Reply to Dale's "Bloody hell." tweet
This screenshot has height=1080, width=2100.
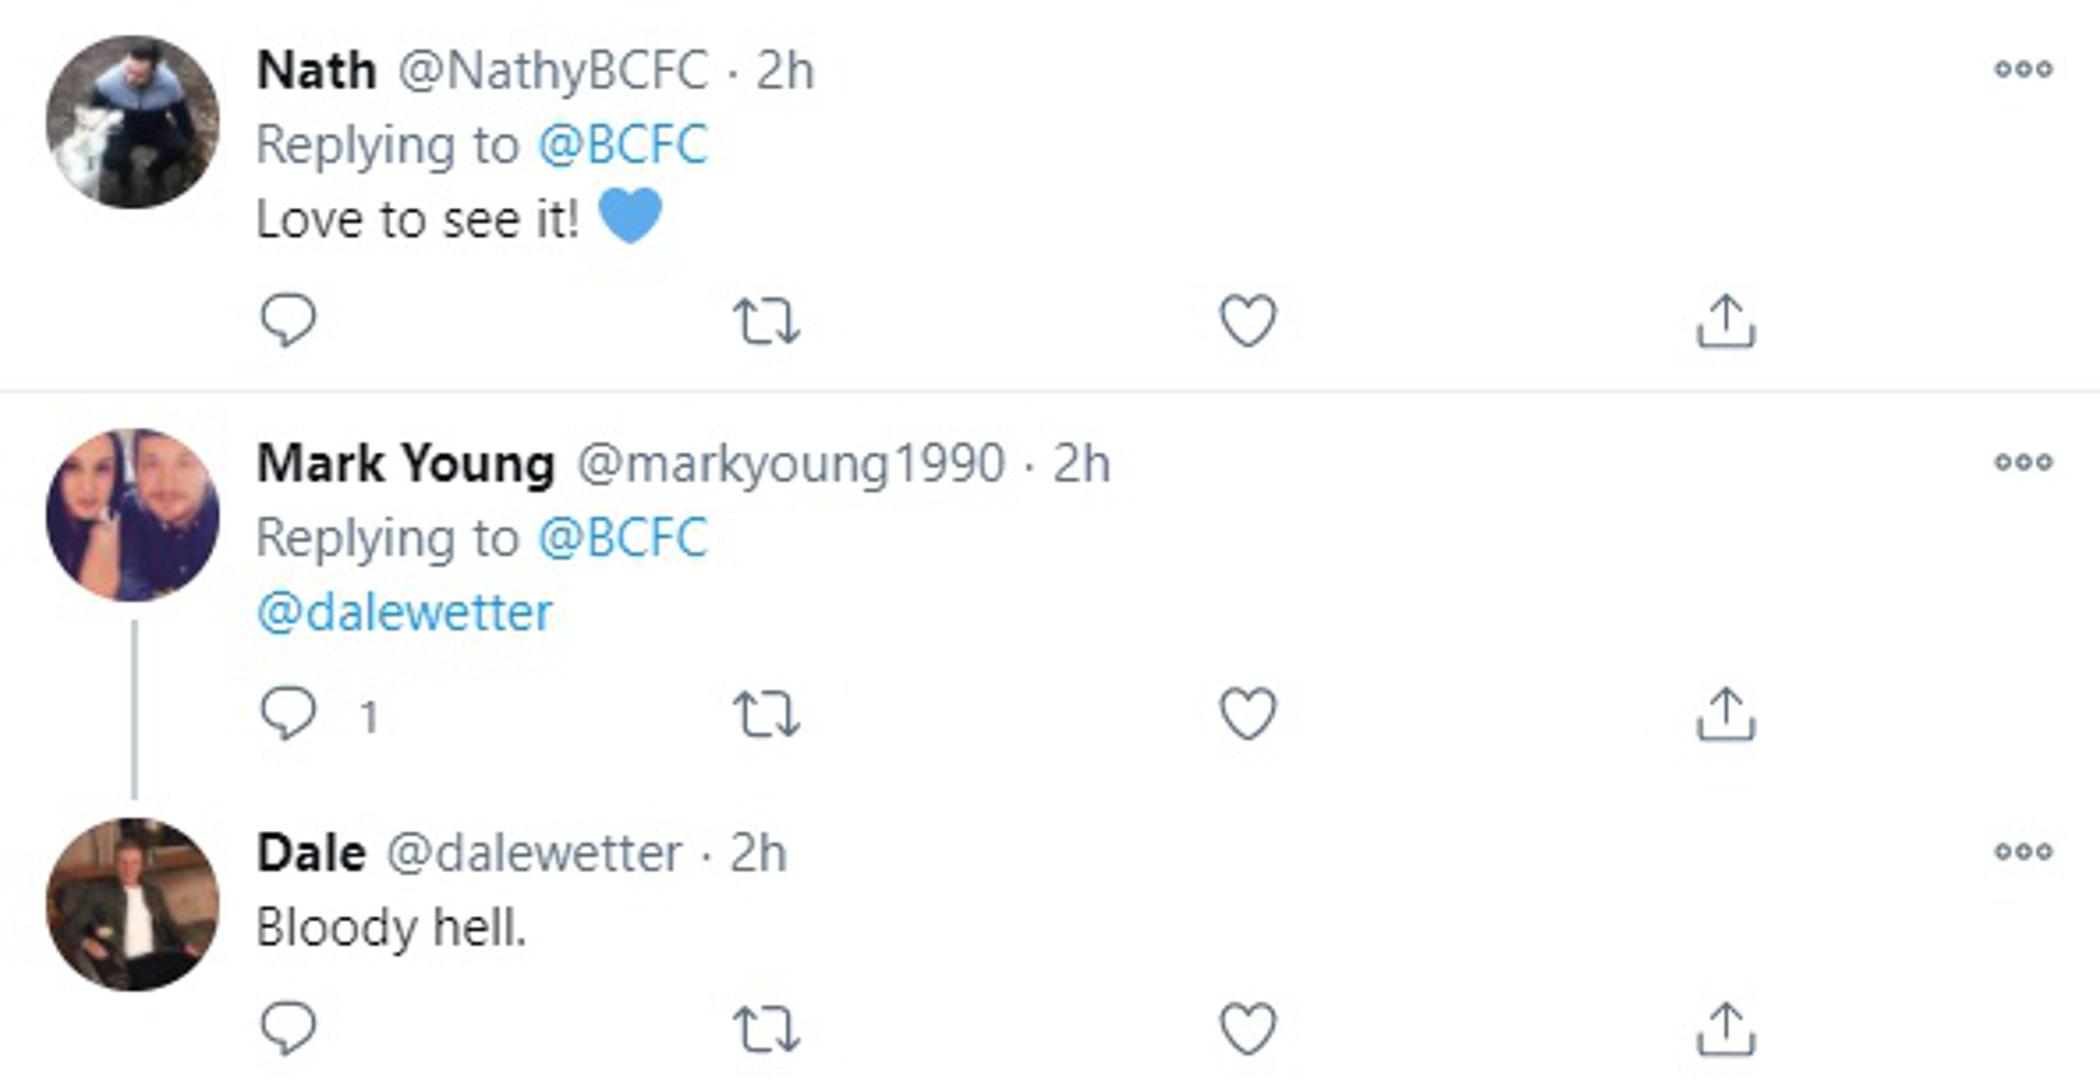click(x=288, y=1028)
